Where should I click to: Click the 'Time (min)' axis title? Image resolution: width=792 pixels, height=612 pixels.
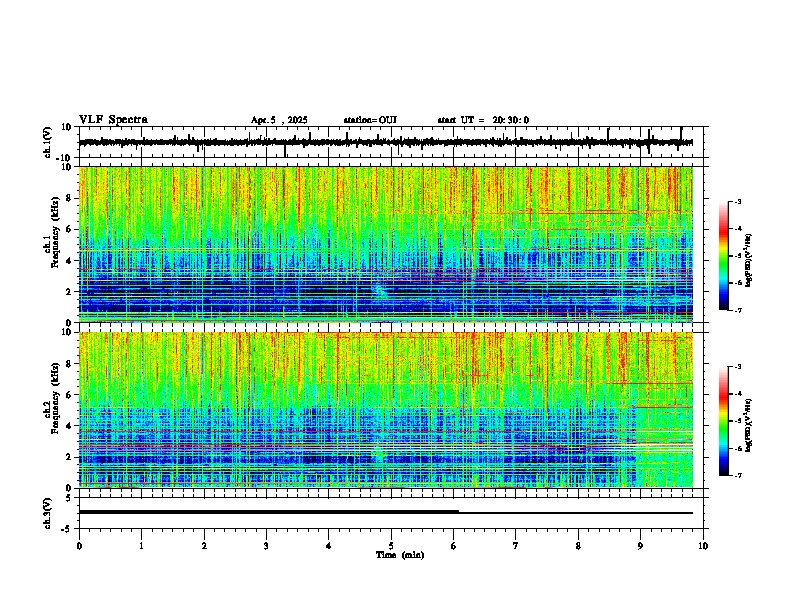(x=400, y=555)
